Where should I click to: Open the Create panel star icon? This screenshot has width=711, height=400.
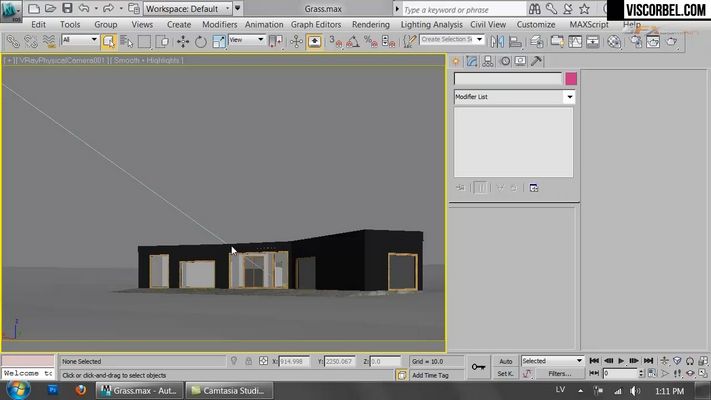456,61
